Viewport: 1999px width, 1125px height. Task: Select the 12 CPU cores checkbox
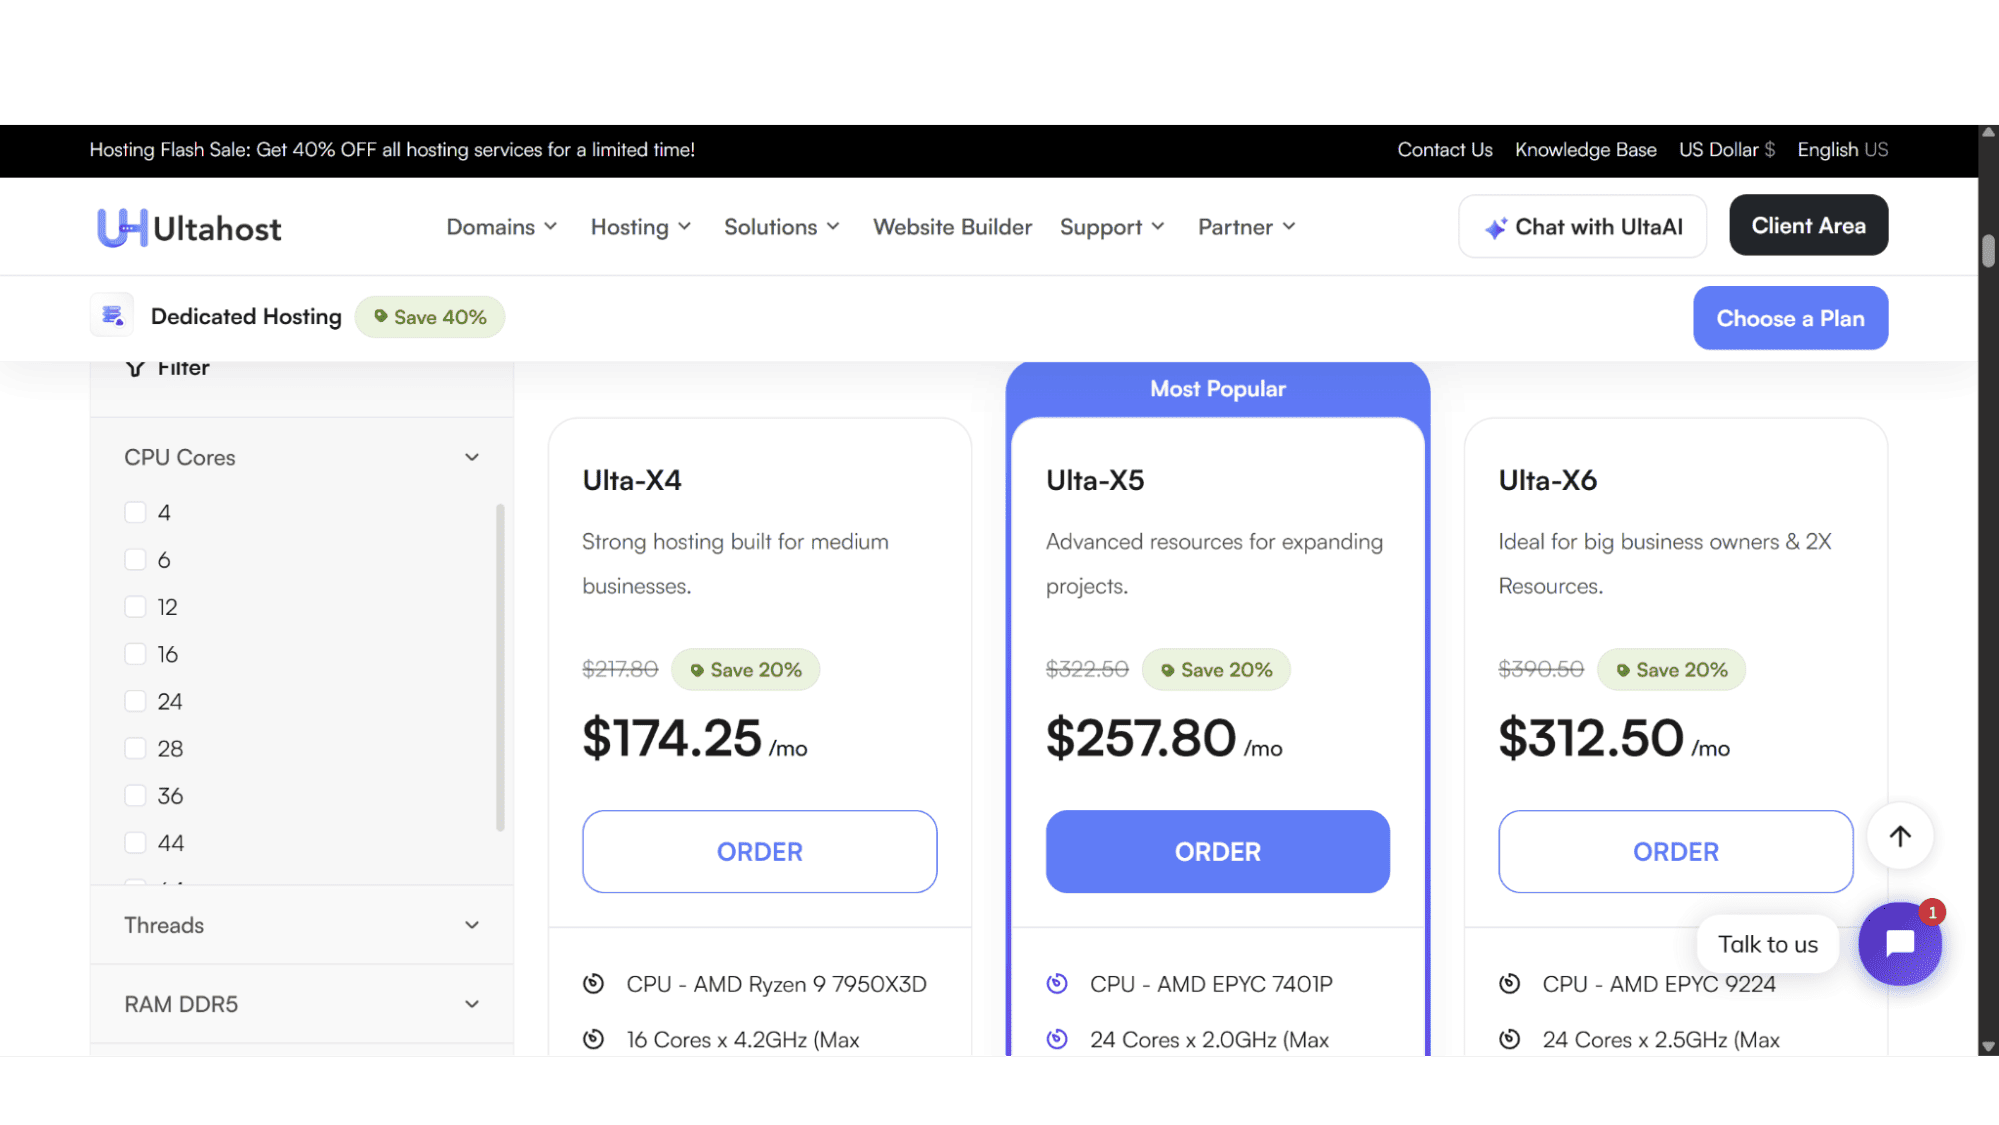point(135,607)
